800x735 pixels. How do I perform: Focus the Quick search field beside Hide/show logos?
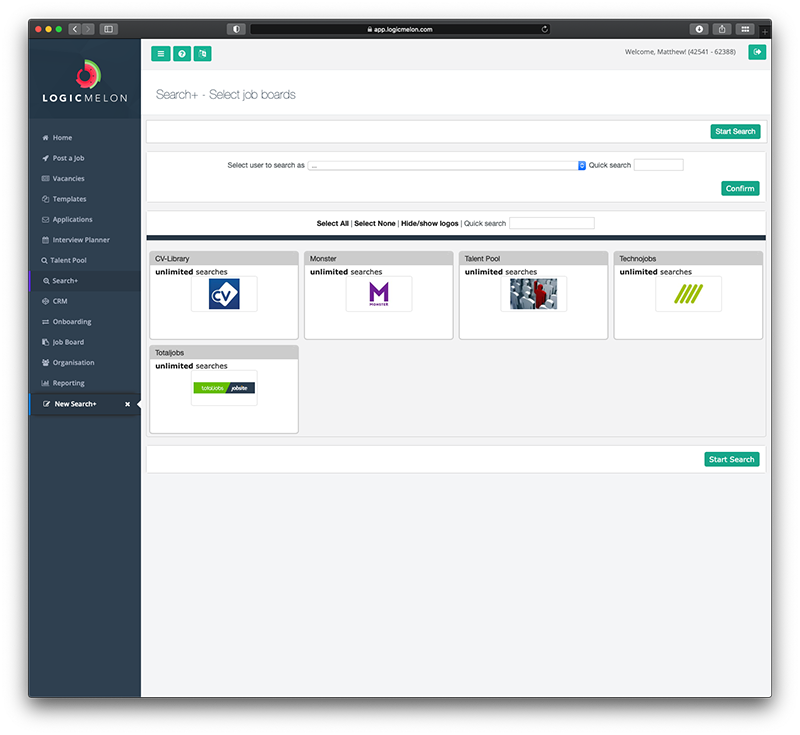552,223
